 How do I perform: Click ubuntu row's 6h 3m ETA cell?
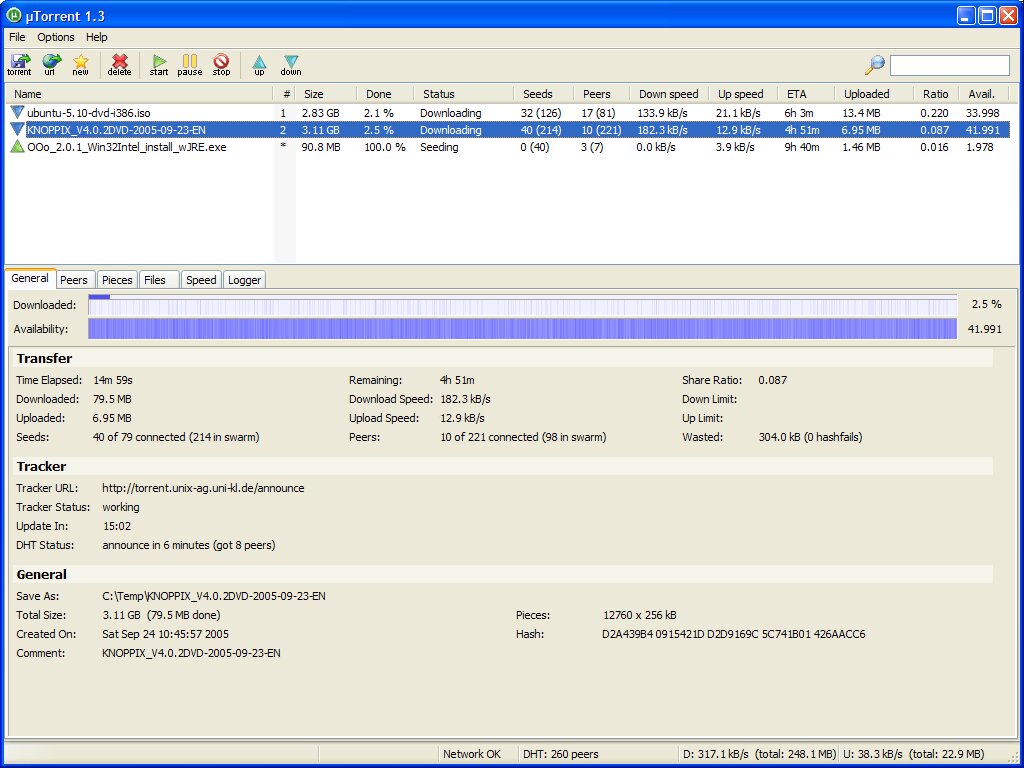point(799,112)
